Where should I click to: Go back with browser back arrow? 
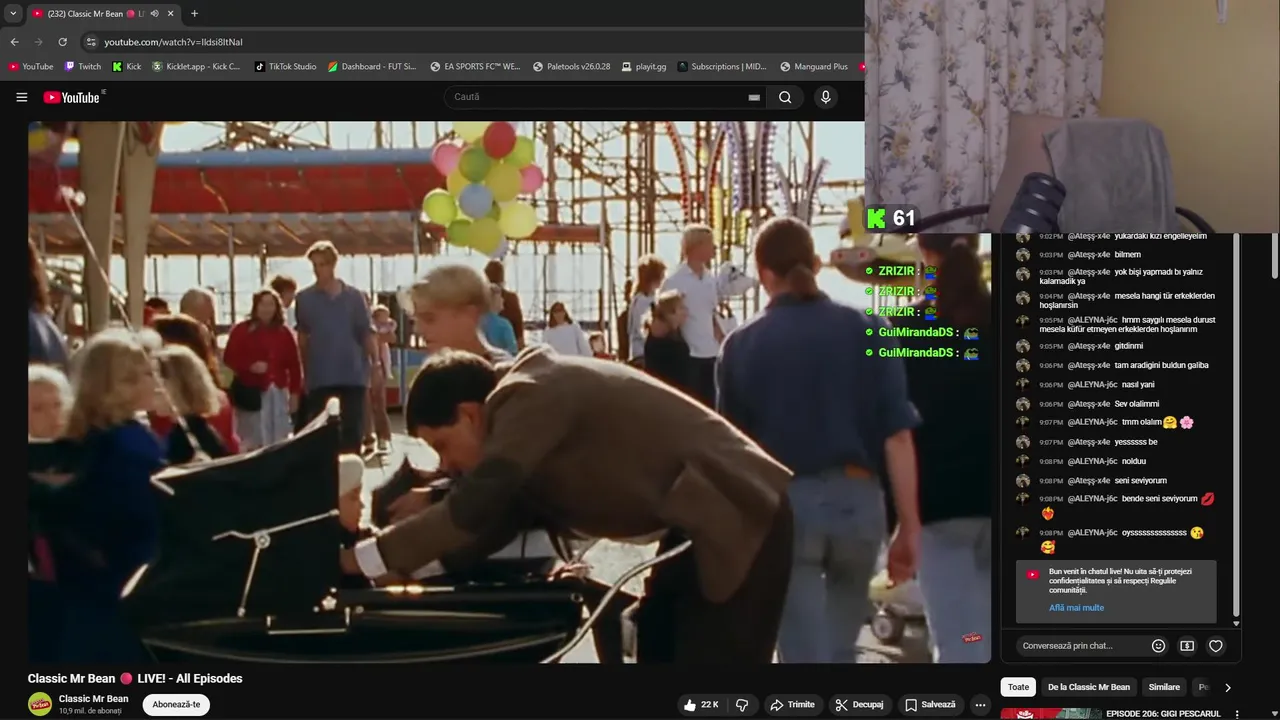14,42
